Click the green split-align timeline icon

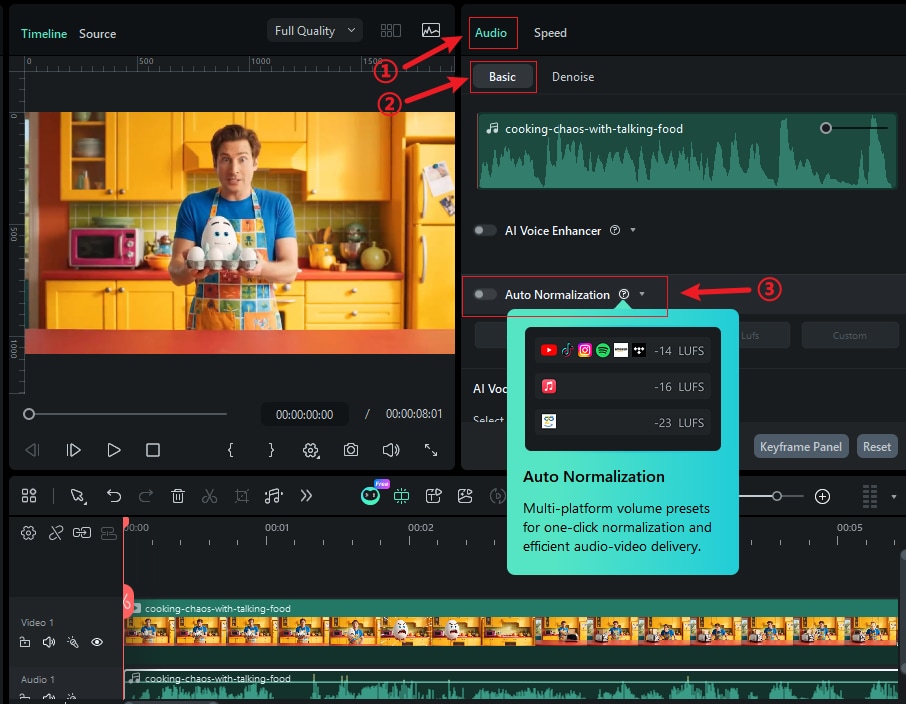pyautogui.click(x=401, y=496)
